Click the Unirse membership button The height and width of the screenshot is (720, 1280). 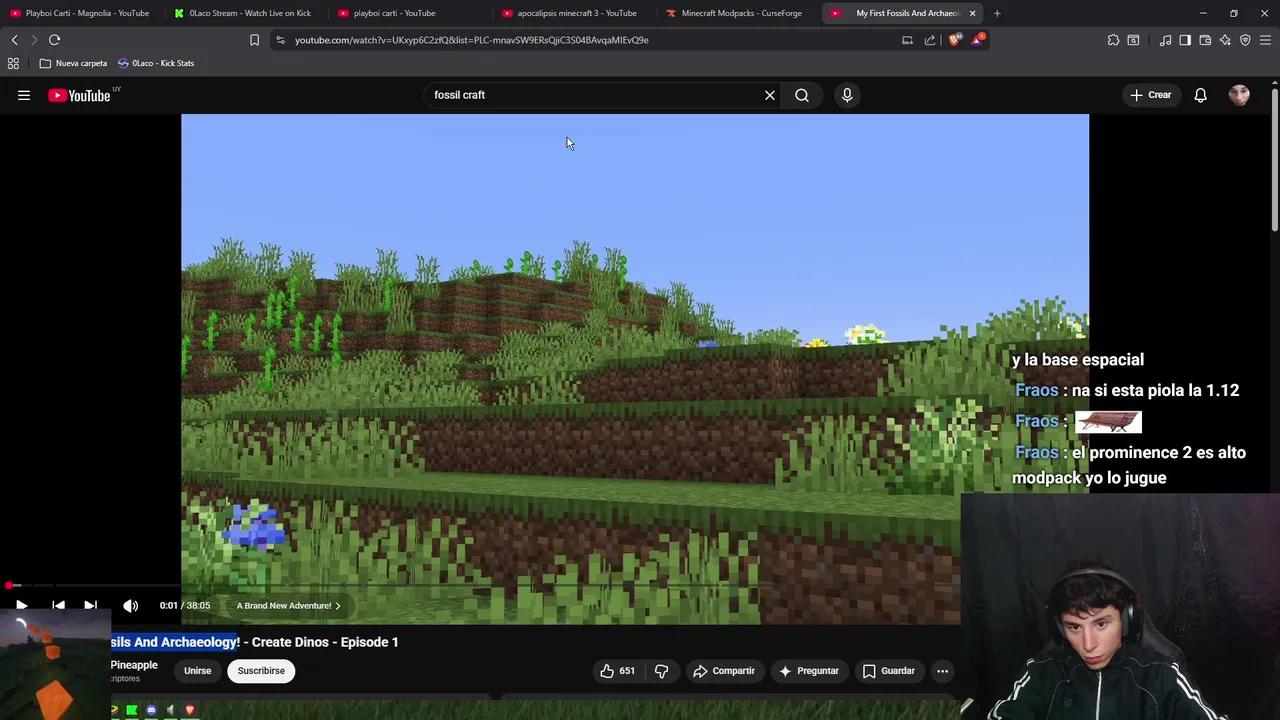click(x=197, y=671)
